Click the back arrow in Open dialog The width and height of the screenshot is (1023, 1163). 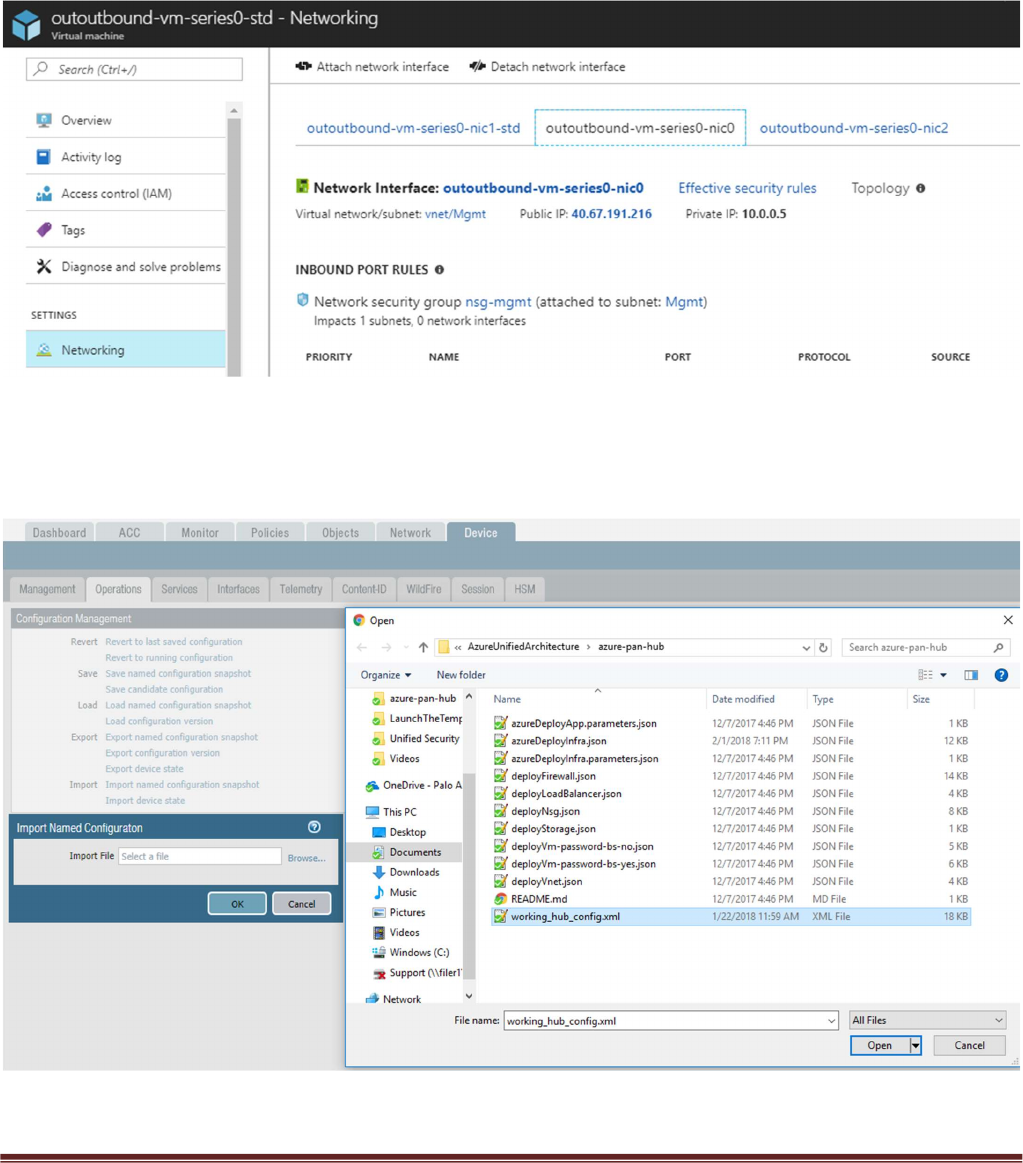[362, 648]
